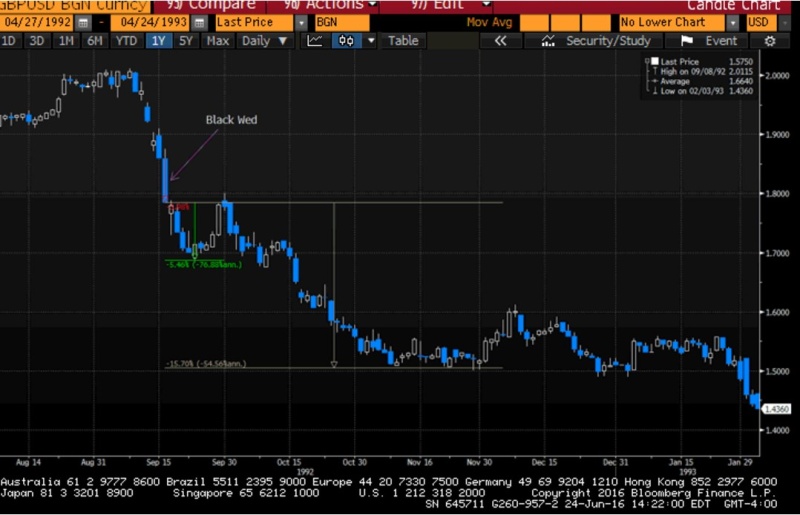Image resolution: width=800 pixels, height=515 pixels.
Task: Click first Mov Avg input box
Action: click(x=534, y=22)
